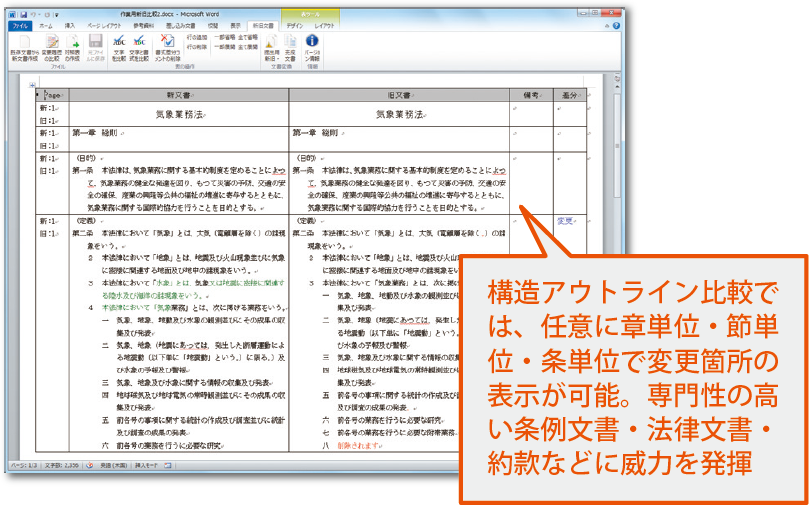Click the delete format-change comments icon
809x505 pixels.
click(x=167, y=44)
